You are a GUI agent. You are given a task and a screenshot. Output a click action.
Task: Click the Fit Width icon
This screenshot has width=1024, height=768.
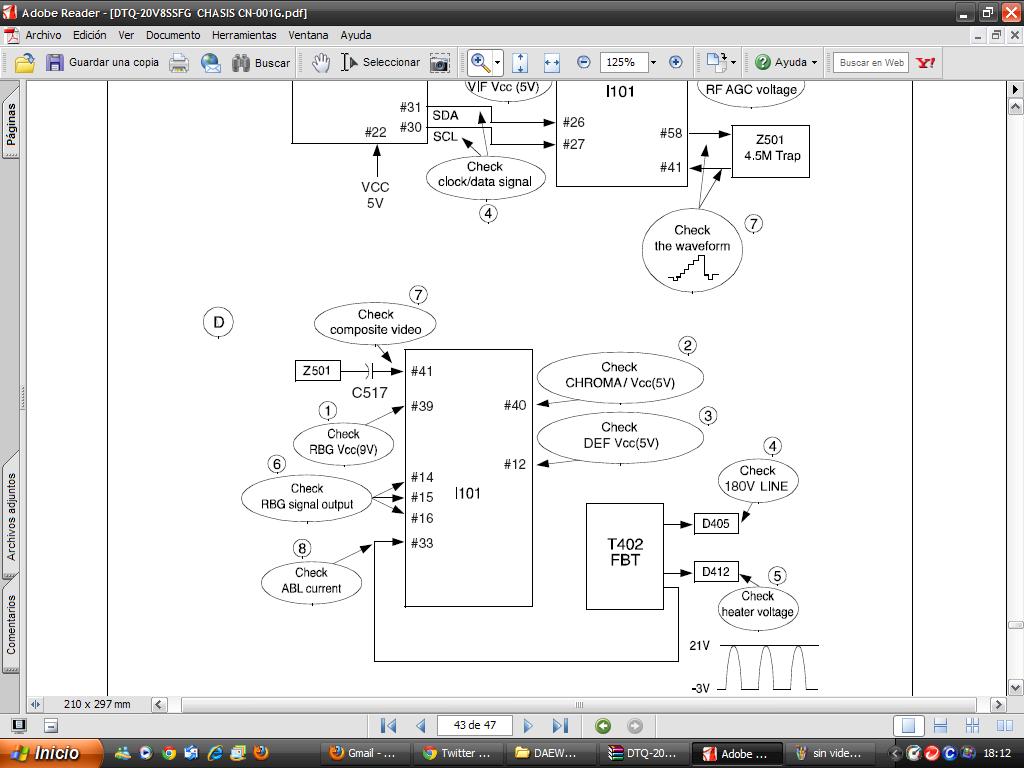552,63
